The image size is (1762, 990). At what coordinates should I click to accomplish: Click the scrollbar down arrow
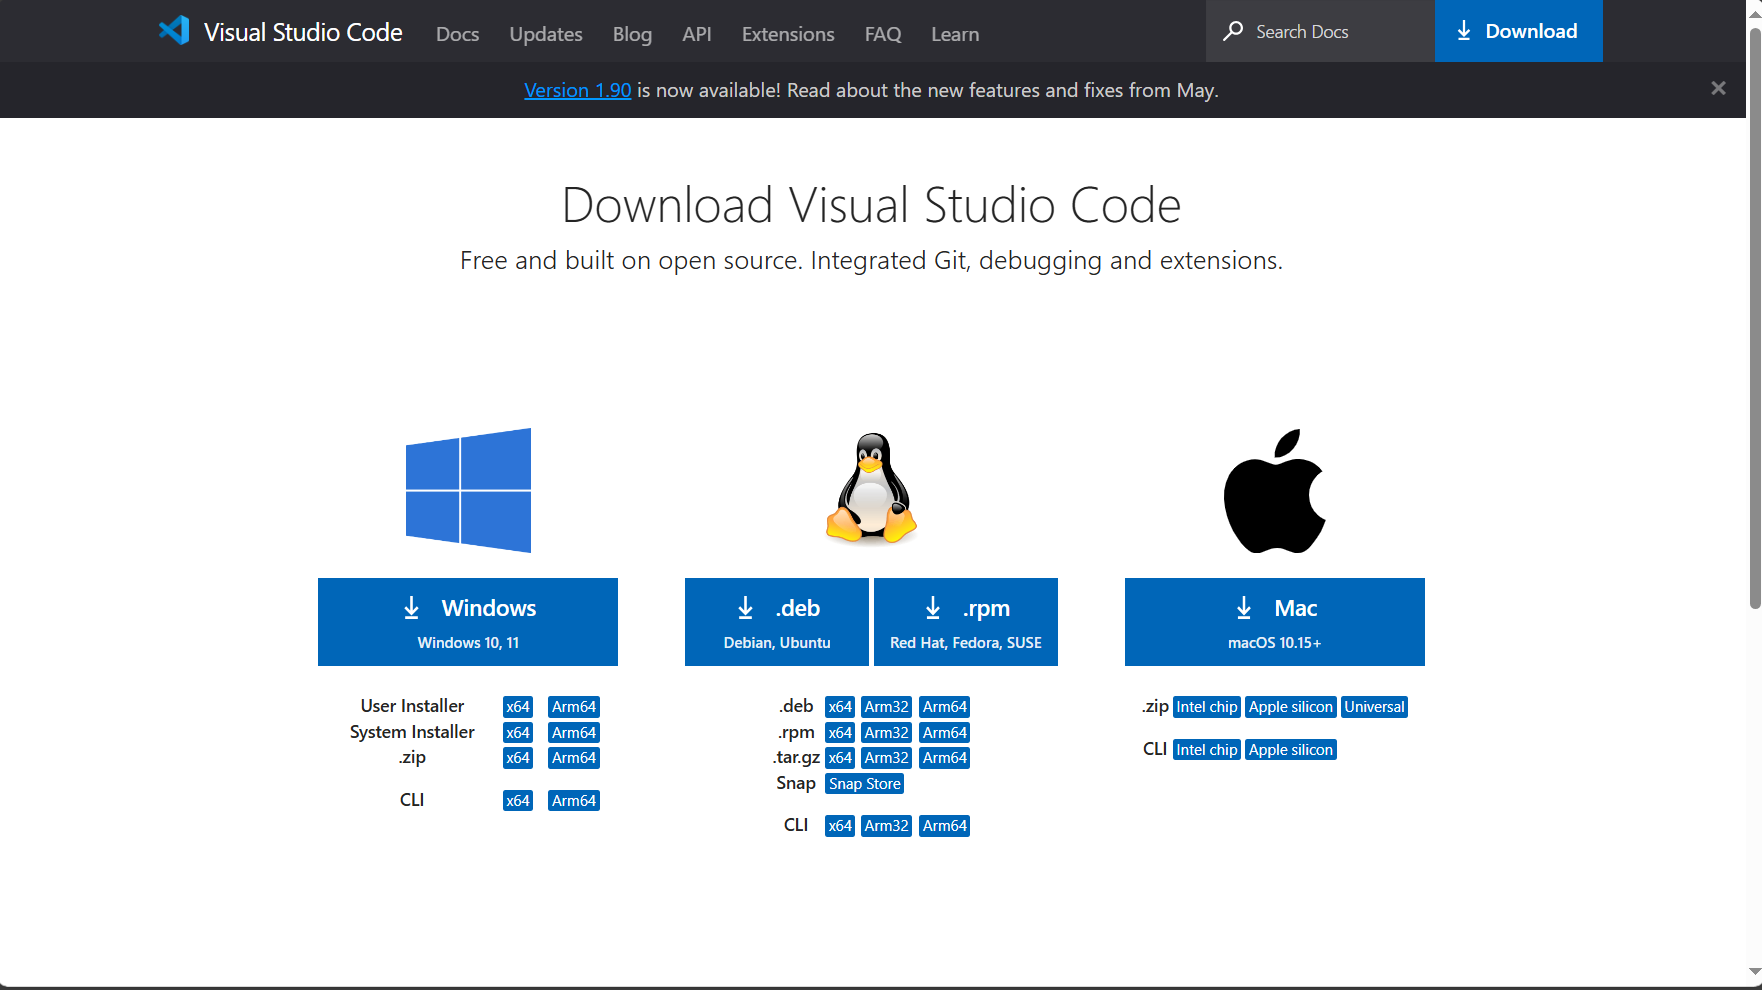(x=1755, y=972)
